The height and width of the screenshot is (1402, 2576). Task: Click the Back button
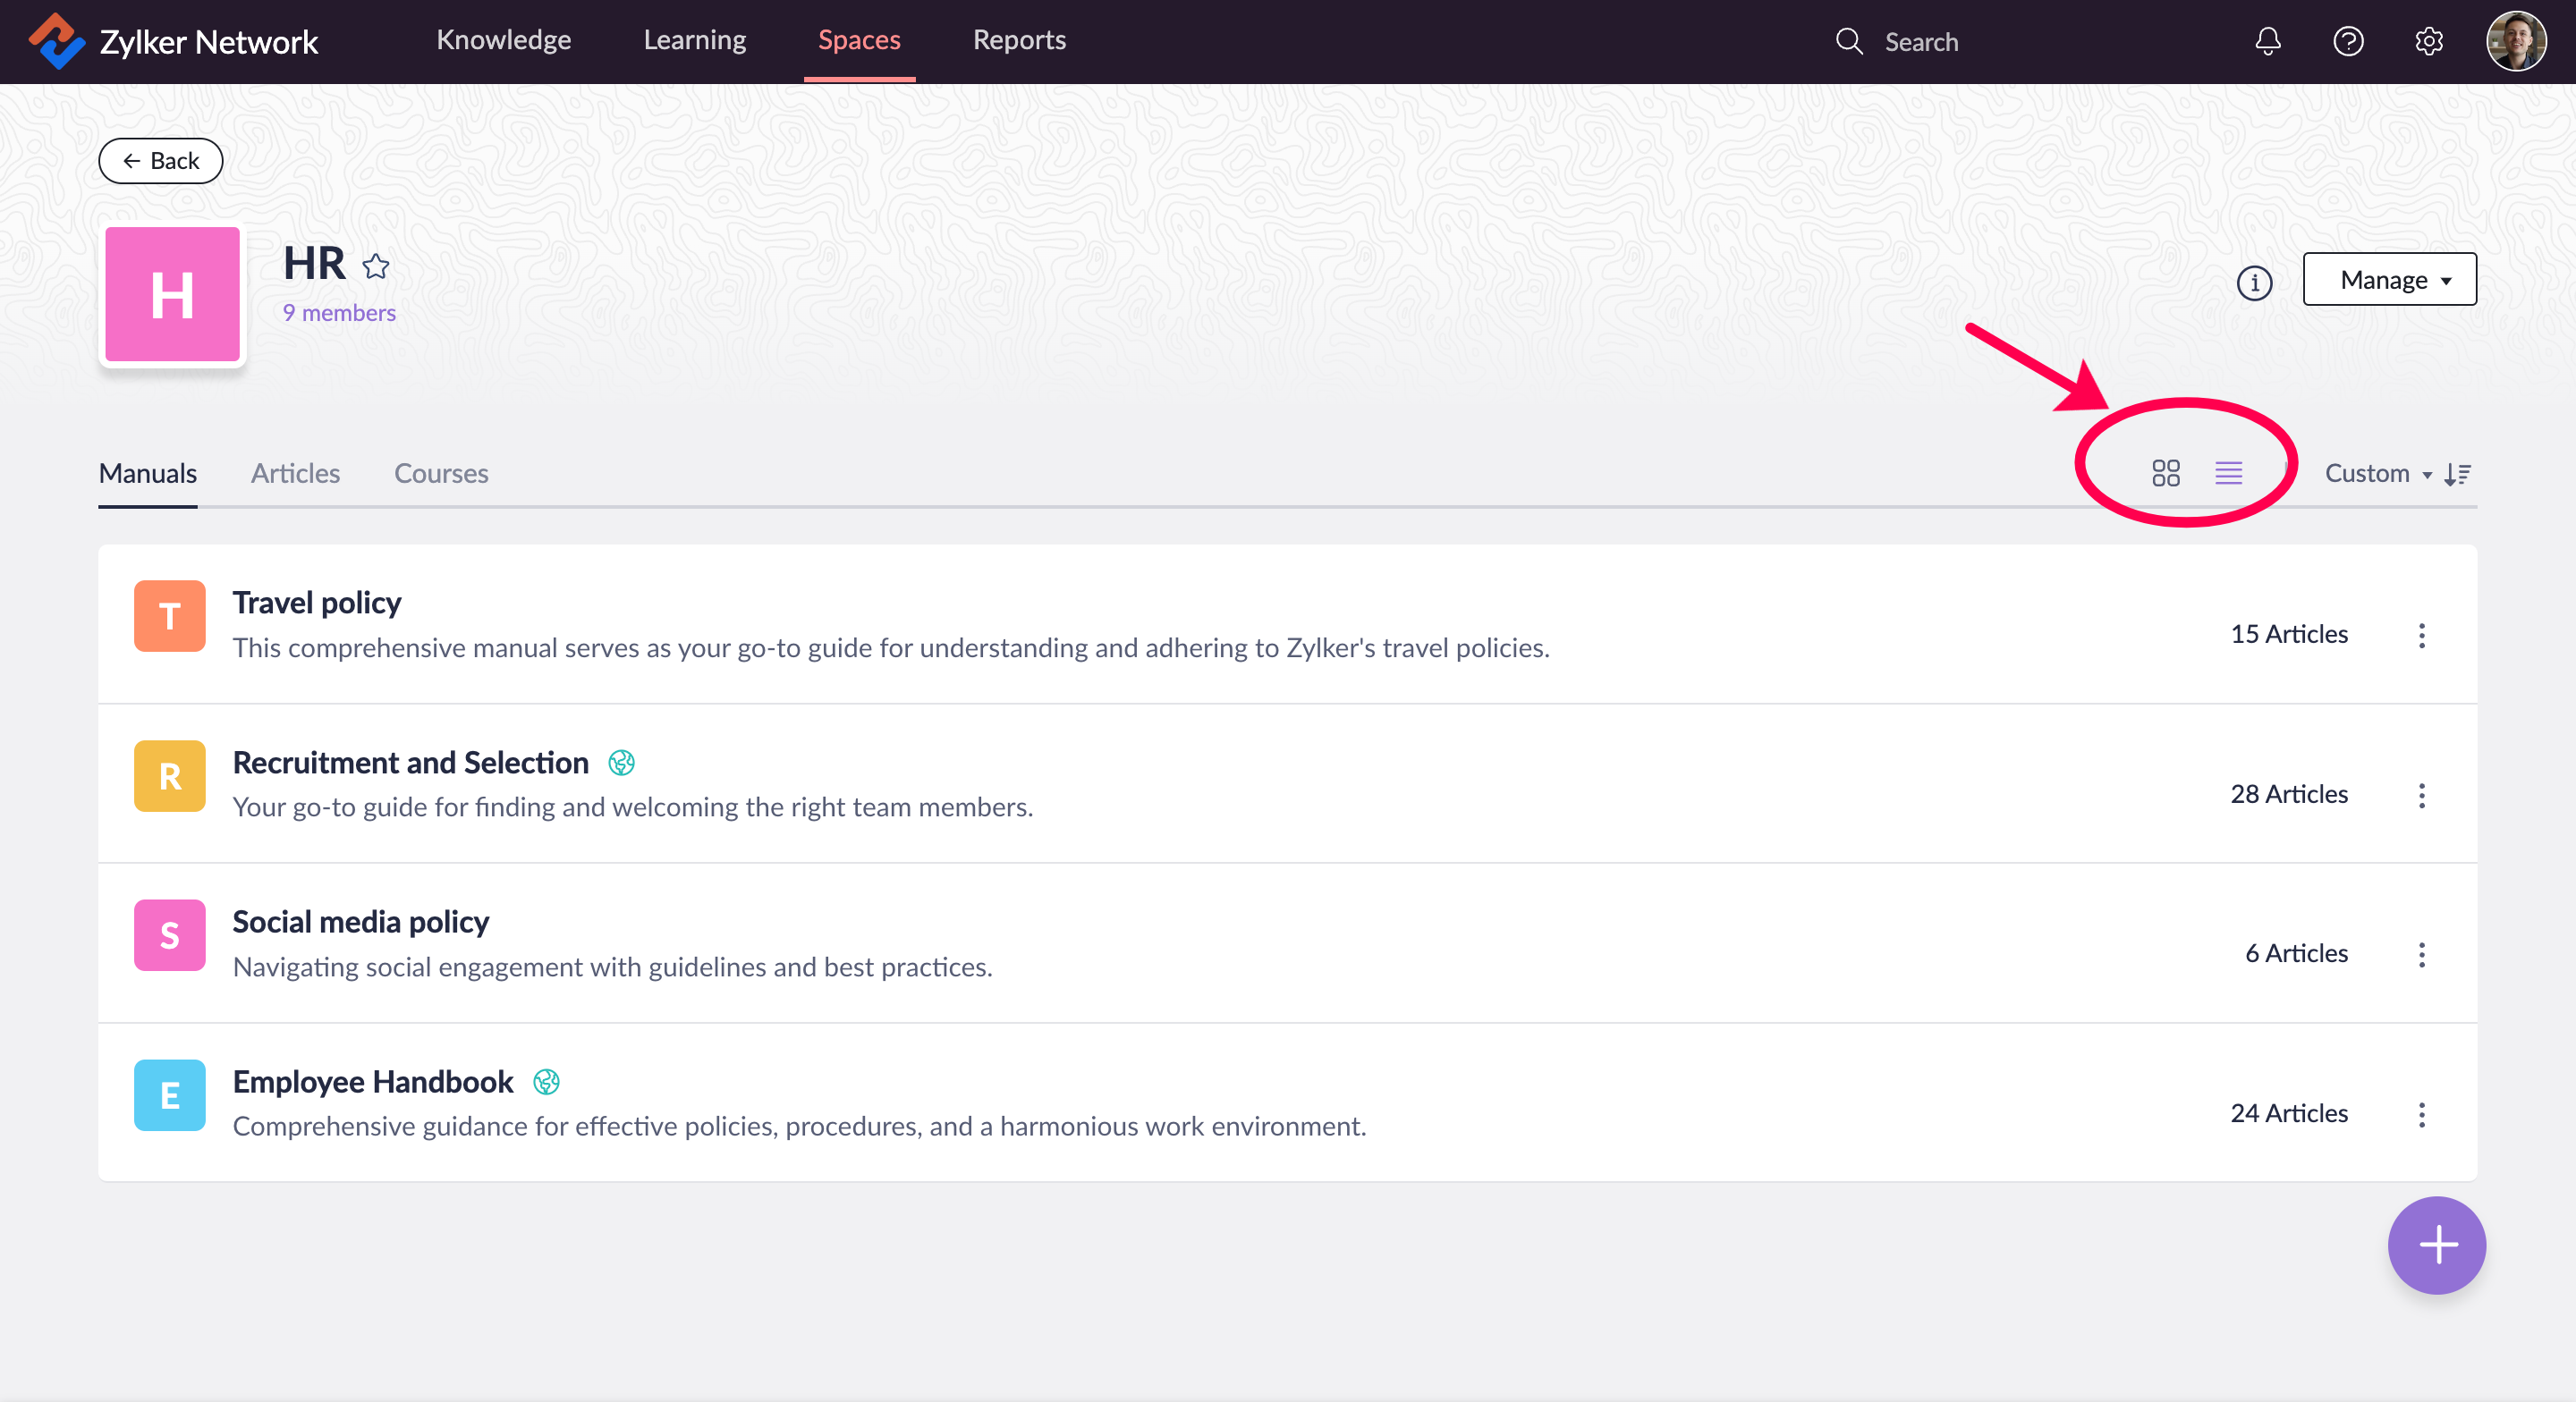[160, 161]
